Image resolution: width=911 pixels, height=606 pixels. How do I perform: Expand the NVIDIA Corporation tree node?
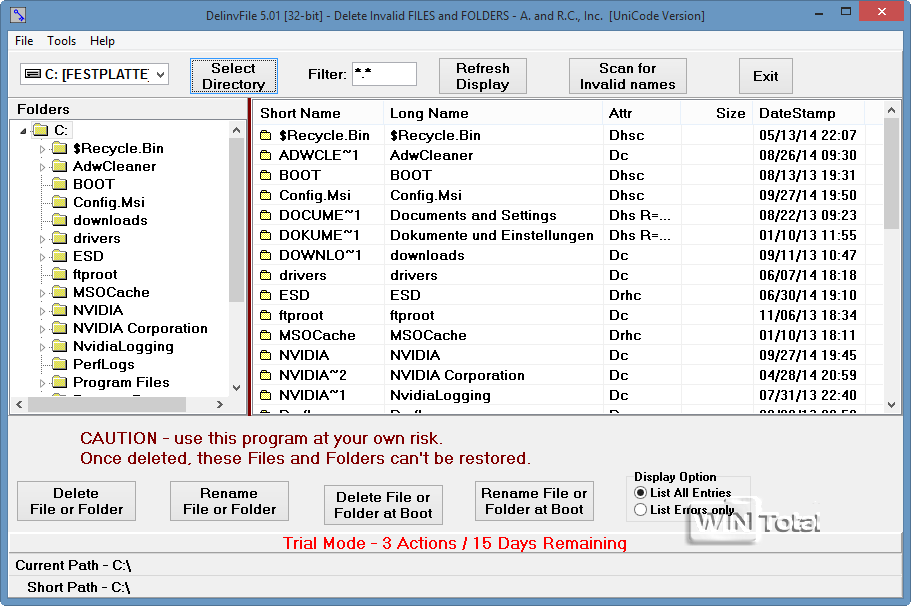[42, 329]
